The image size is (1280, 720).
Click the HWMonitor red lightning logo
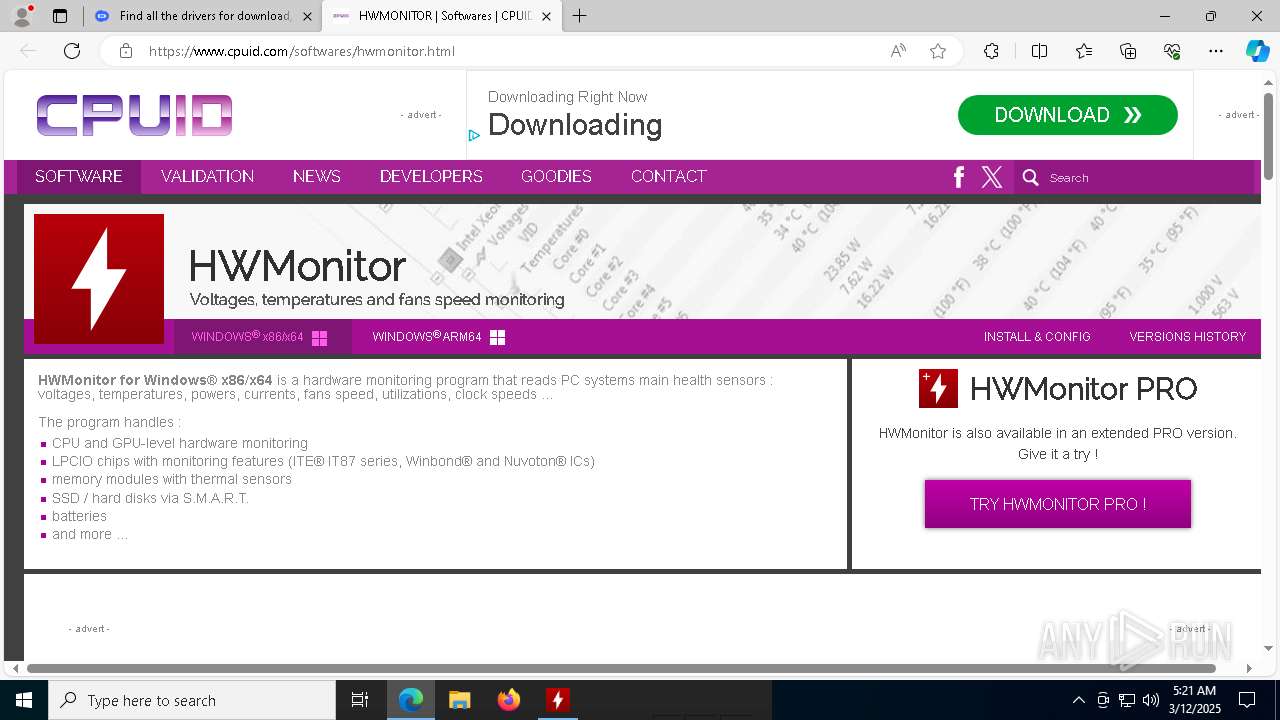tap(99, 279)
